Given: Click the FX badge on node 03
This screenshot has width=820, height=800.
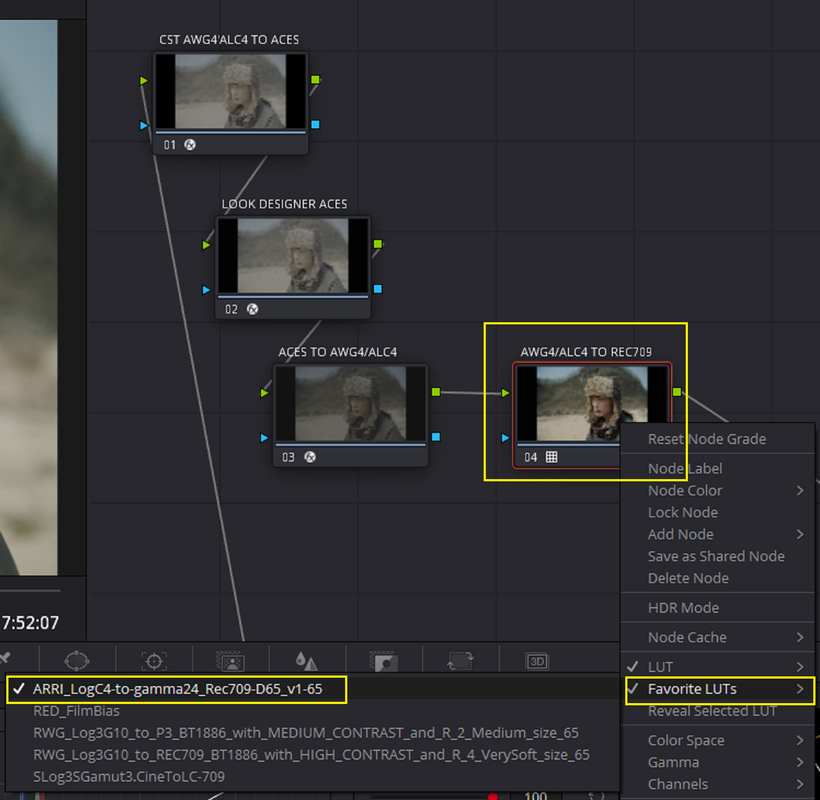Looking at the screenshot, I should [x=310, y=457].
